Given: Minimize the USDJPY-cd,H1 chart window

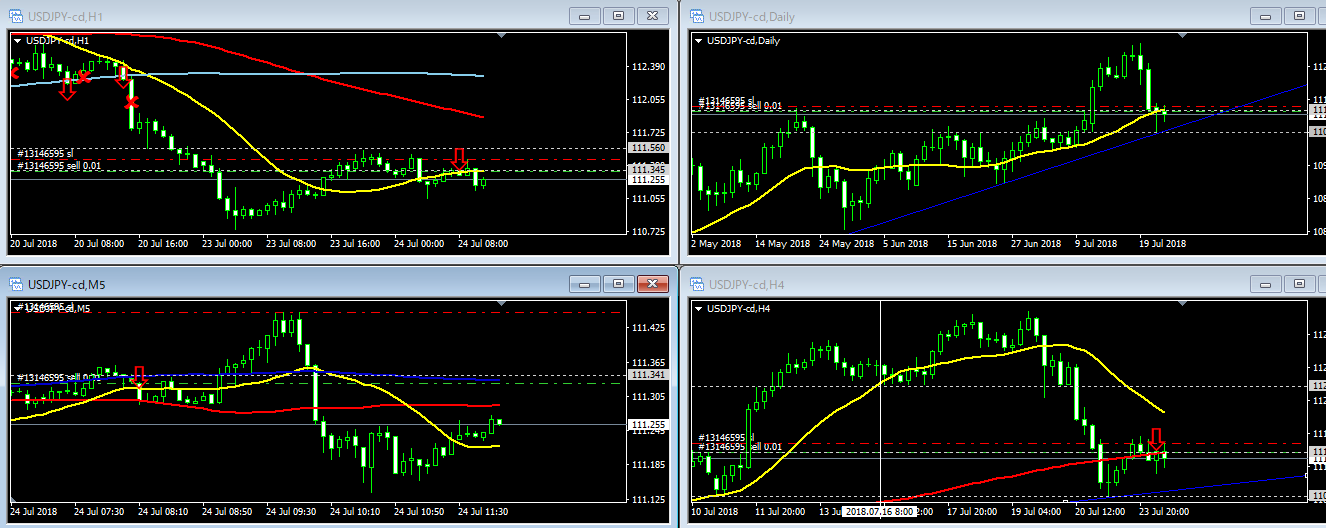Looking at the screenshot, I should tap(585, 16).
